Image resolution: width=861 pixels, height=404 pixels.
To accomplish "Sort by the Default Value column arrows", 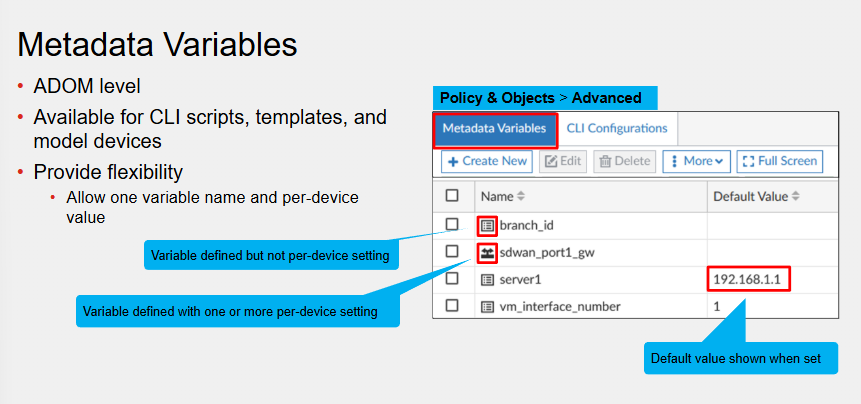I will 796,197.
